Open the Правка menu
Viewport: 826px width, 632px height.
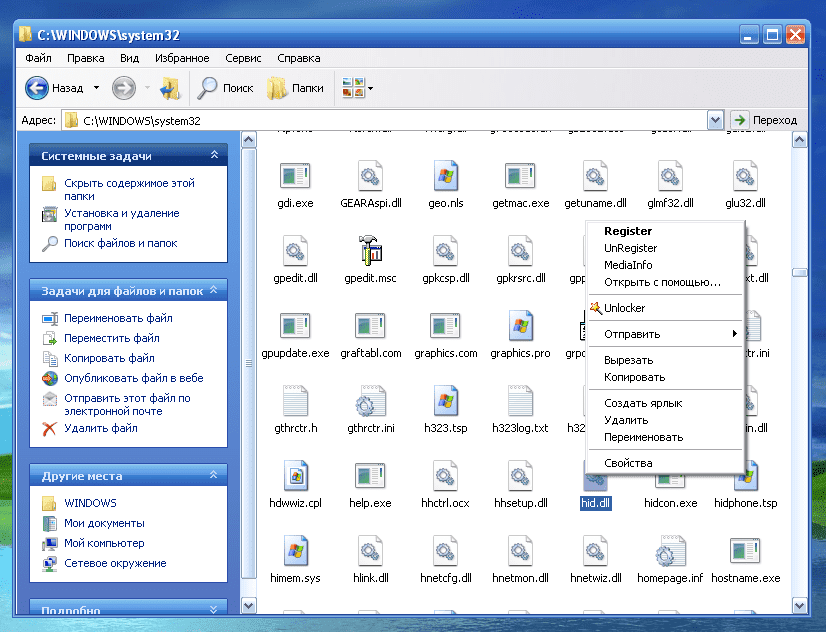85,58
